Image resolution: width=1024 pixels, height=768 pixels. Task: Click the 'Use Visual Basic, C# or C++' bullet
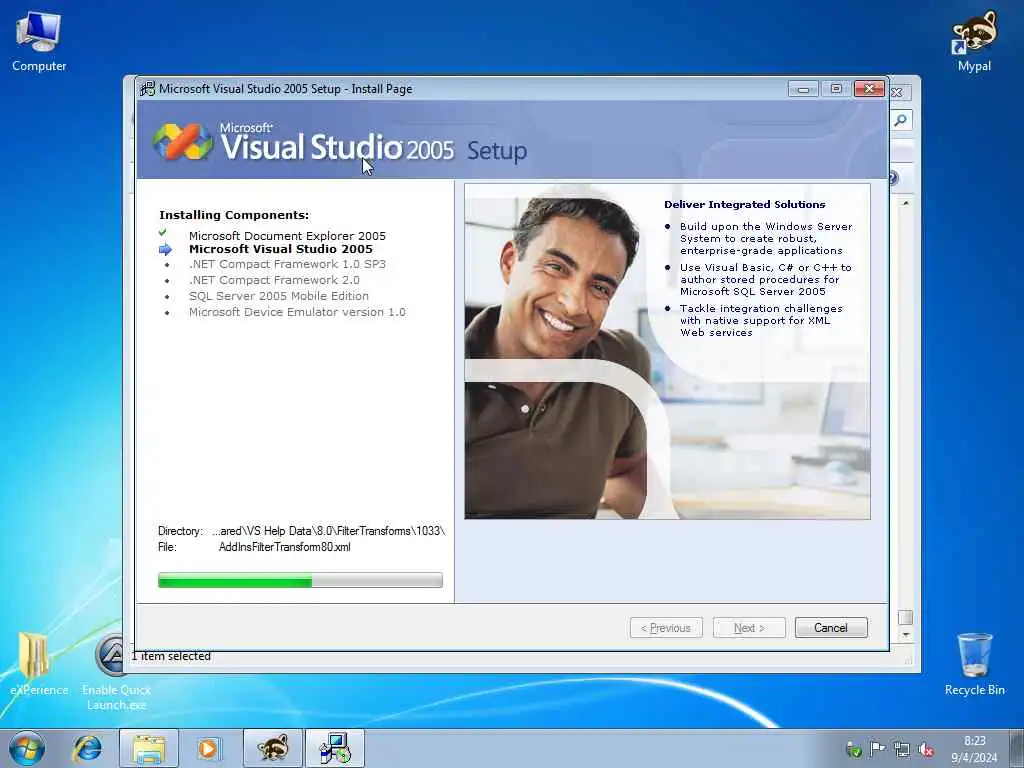pyautogui.click(x=766, y=280)
